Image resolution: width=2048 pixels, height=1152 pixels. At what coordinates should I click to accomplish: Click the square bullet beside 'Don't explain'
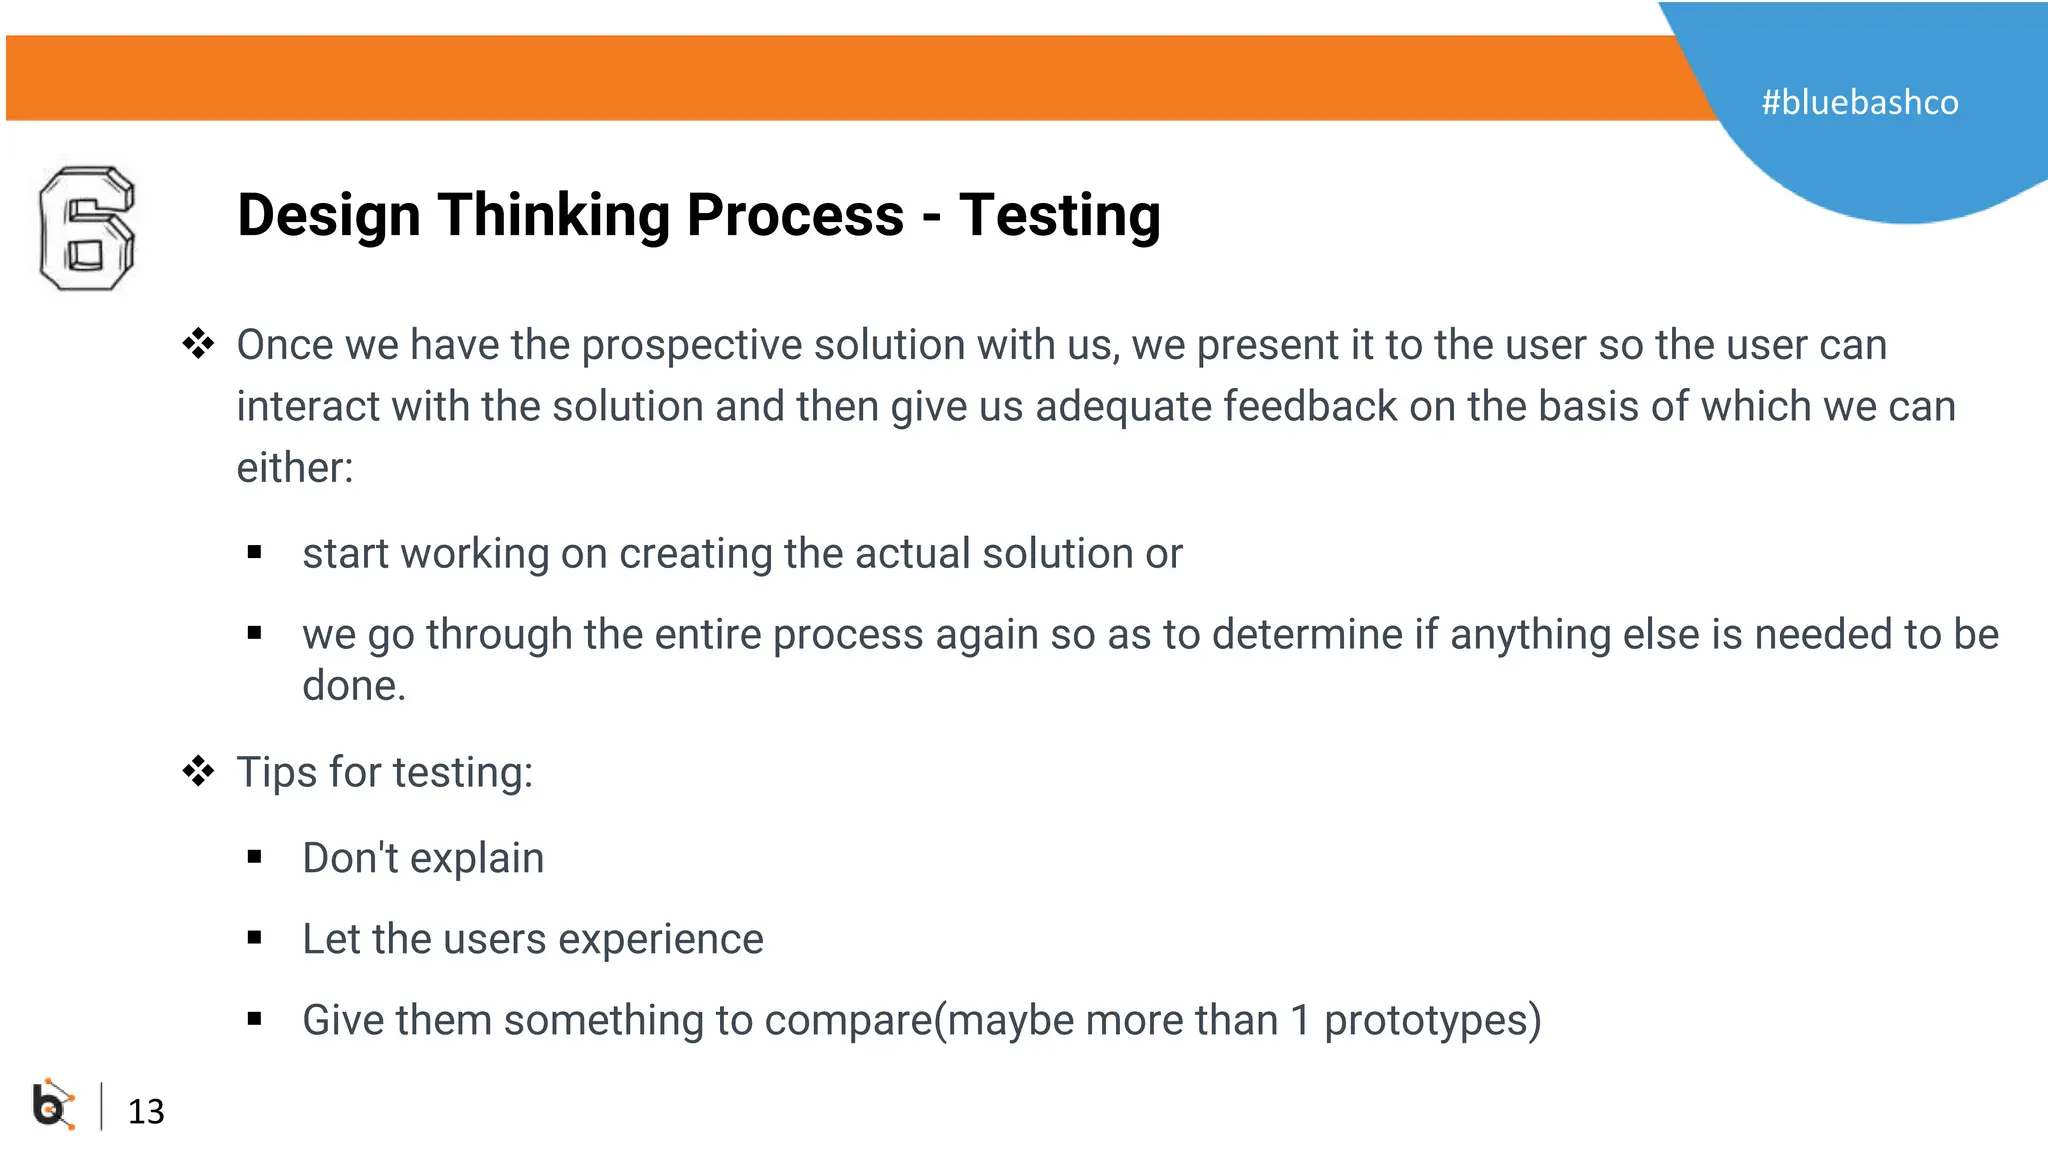point(254,857)
